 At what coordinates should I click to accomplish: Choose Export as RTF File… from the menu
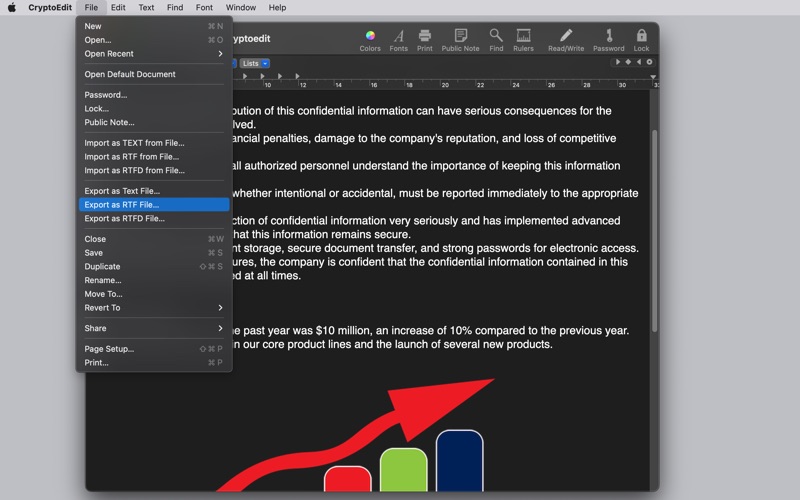[x=154, y=205]
